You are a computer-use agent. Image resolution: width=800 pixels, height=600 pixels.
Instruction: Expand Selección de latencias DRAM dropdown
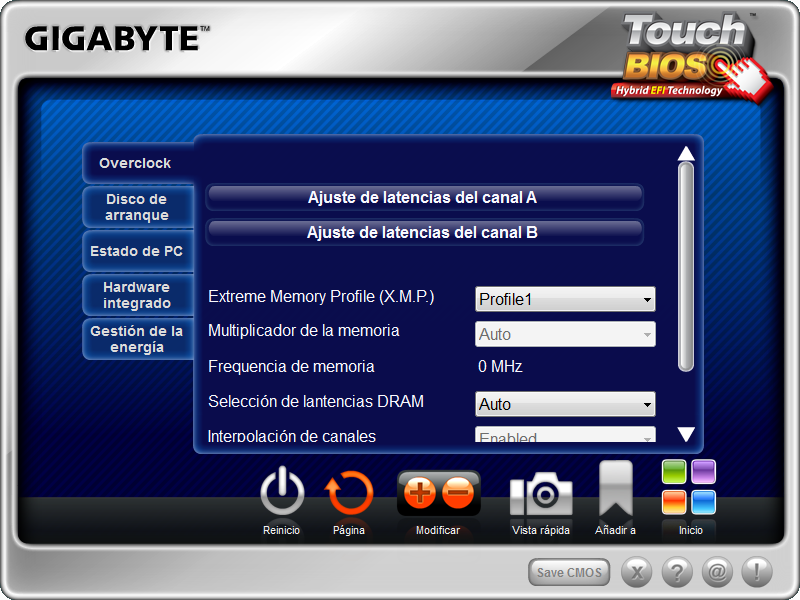point(565,405)
